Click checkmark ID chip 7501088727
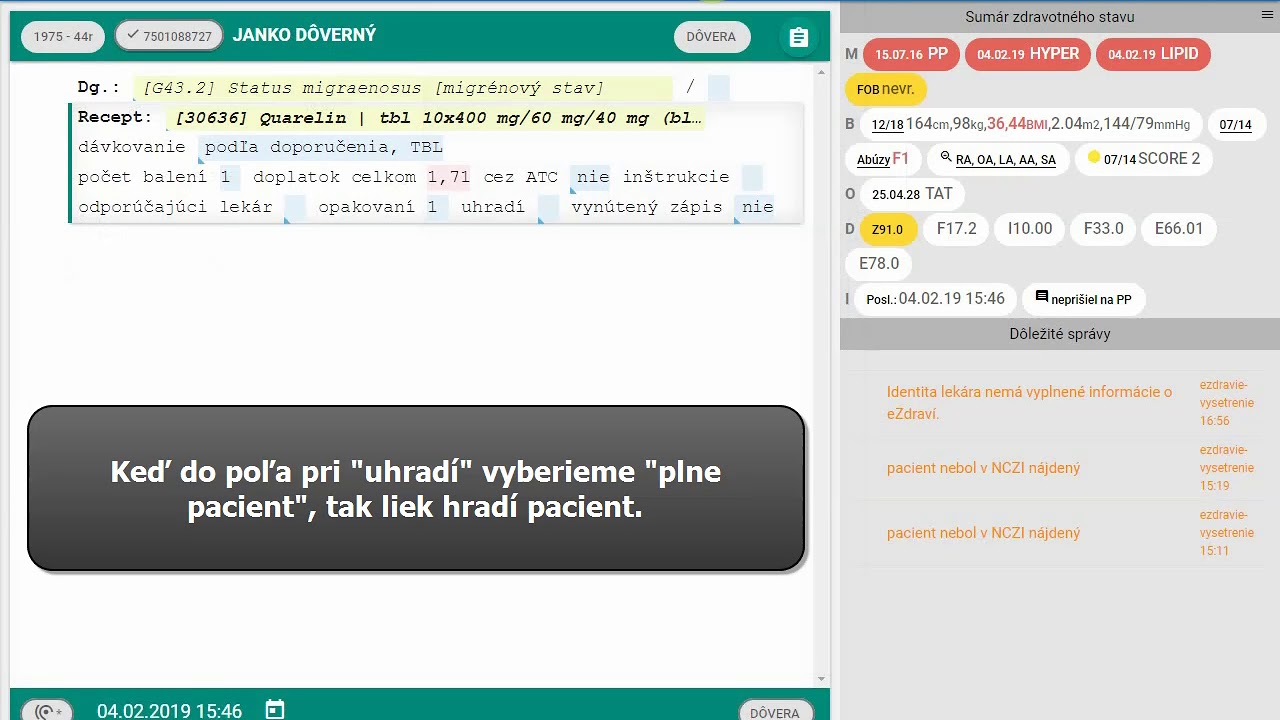1280x720 pixels. point(168,36)
